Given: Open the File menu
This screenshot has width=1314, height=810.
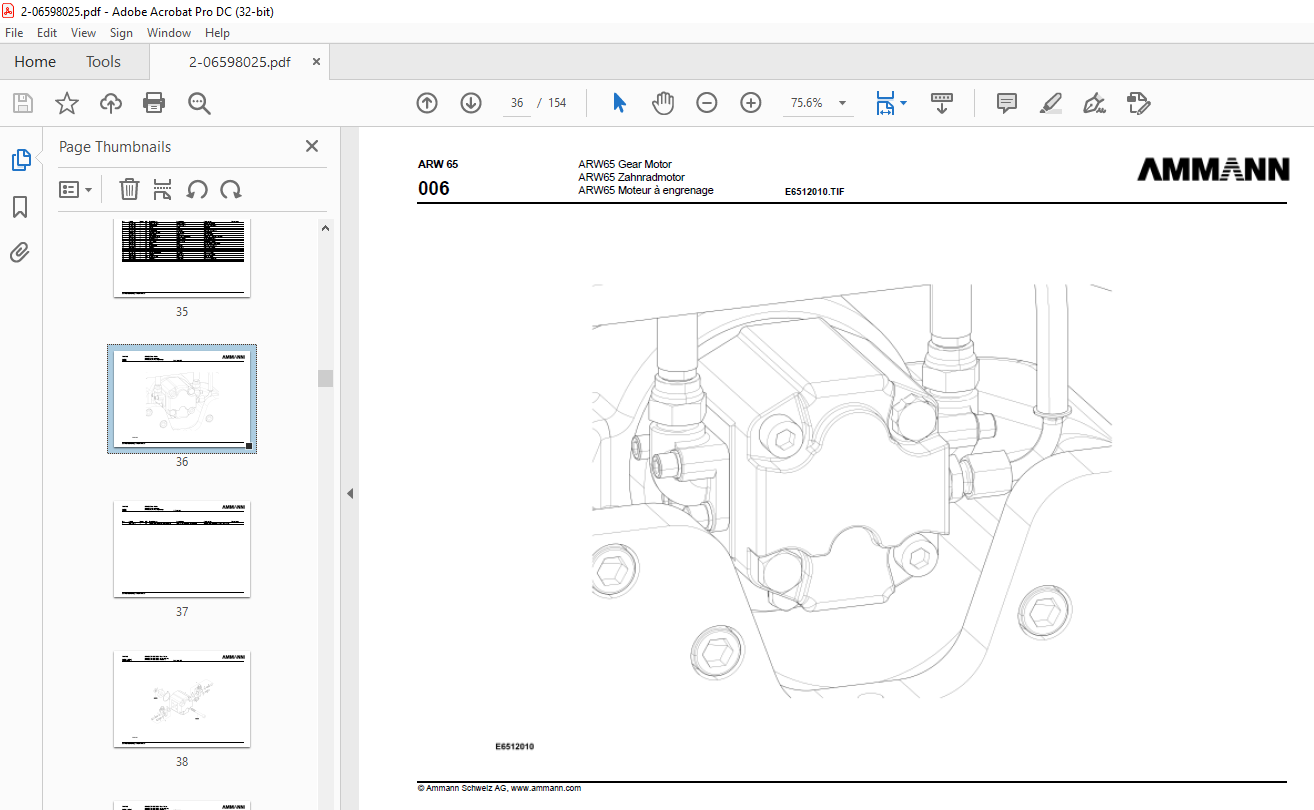Looking at the screenshot, I should [14, 33].
